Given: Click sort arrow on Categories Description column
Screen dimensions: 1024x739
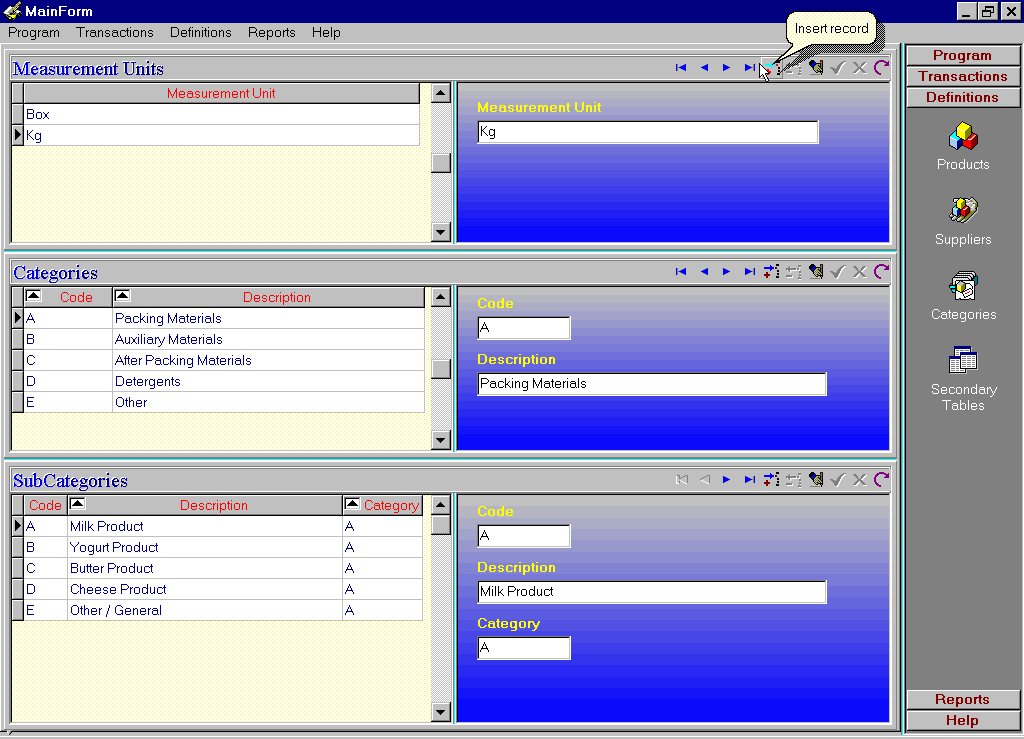Looking at the screenshot, I should point(122,297).
